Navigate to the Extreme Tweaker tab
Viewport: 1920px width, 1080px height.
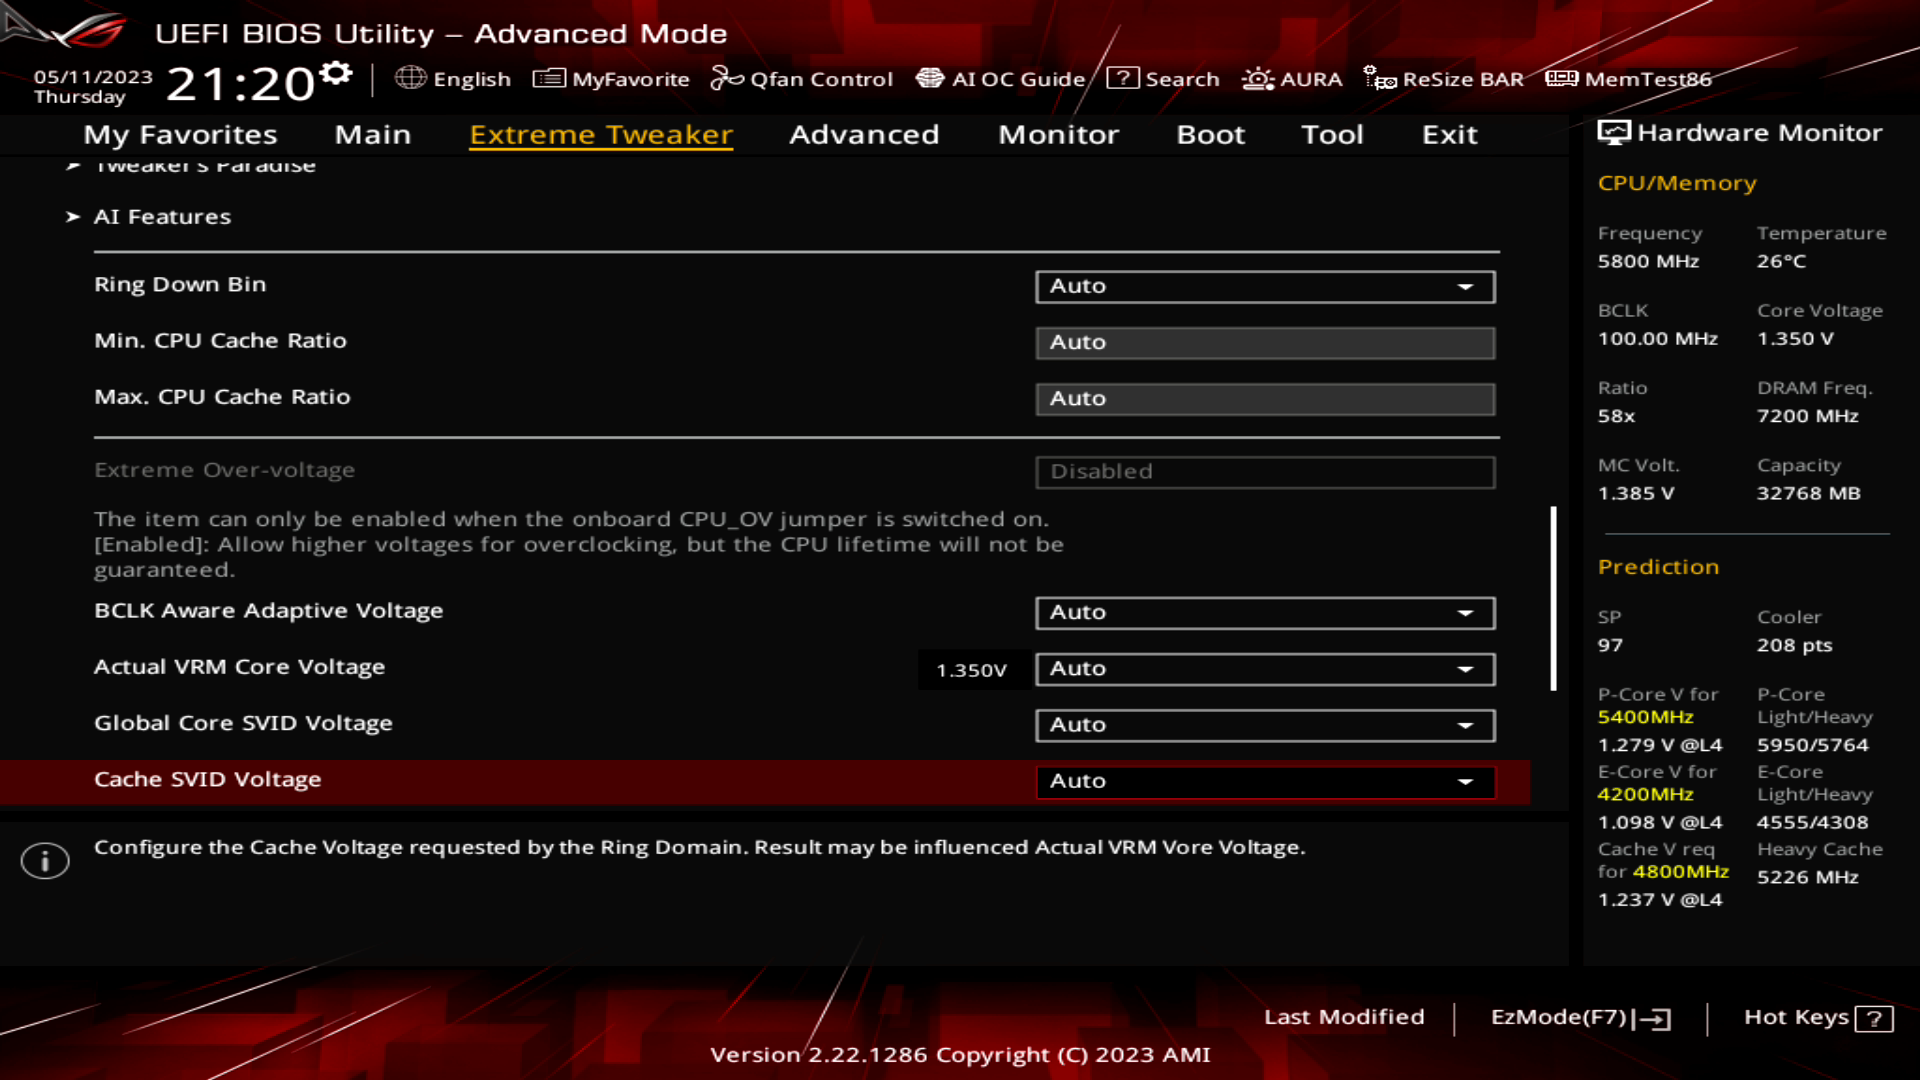click(601, 133)
